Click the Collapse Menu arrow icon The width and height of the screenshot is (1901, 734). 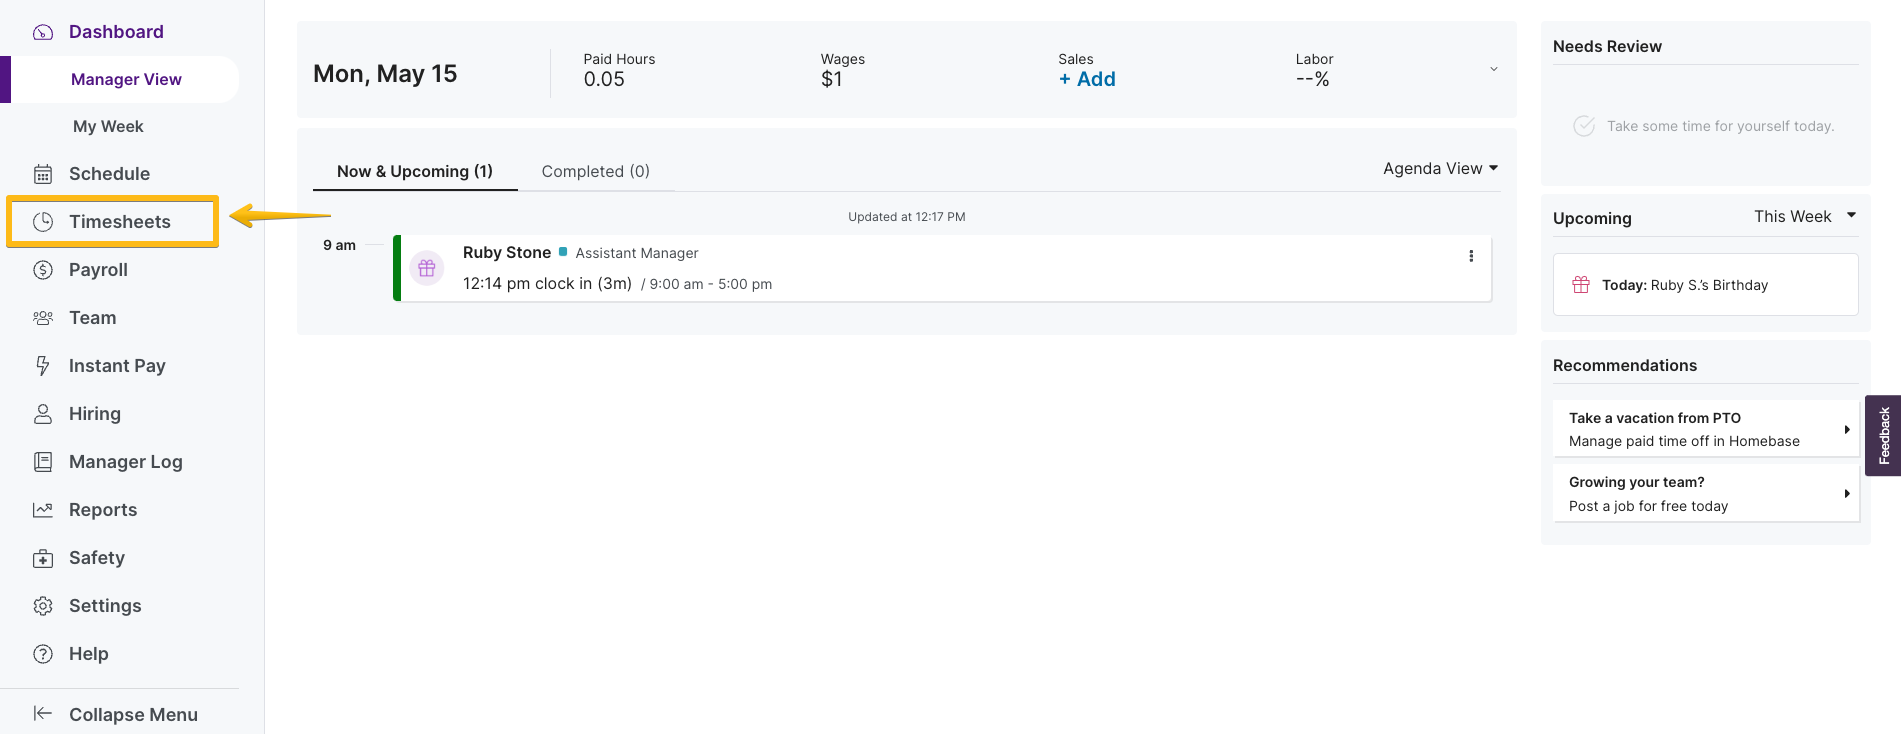coord(43,714)
